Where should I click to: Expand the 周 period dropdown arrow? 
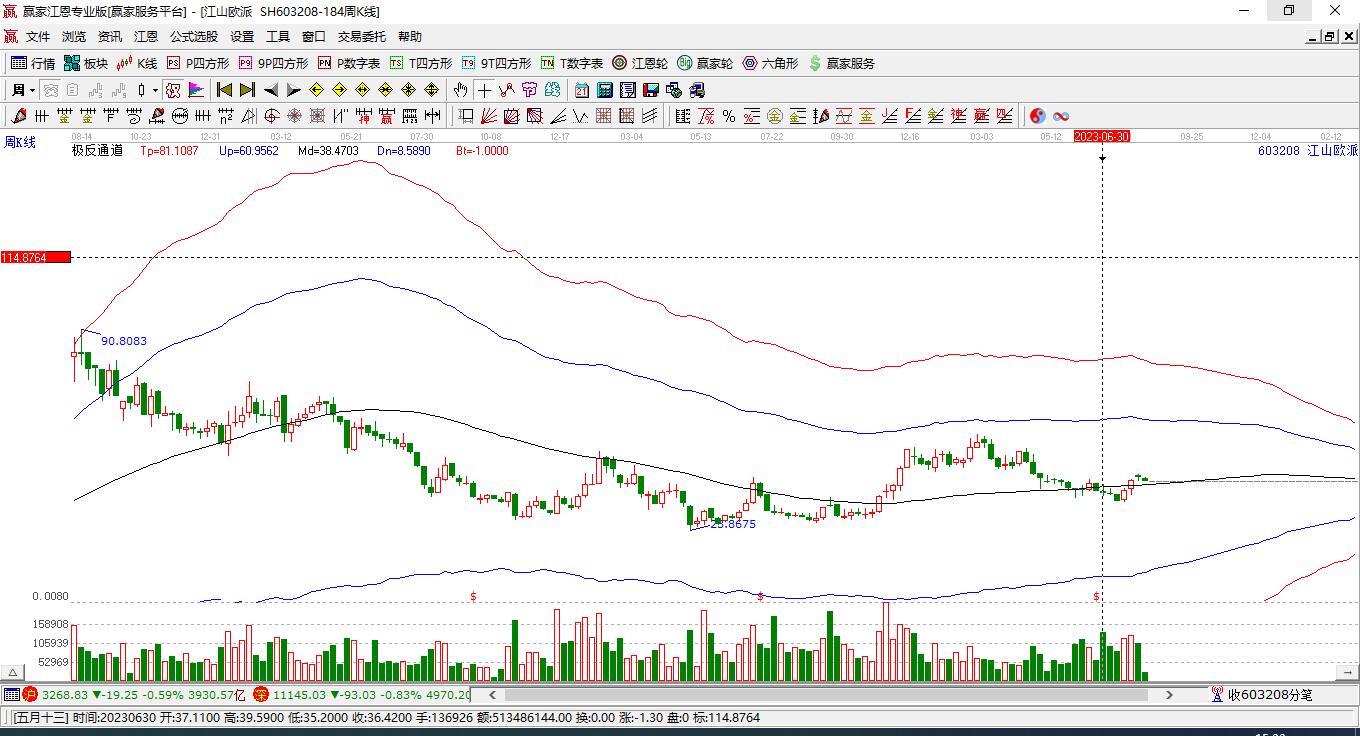32,90
